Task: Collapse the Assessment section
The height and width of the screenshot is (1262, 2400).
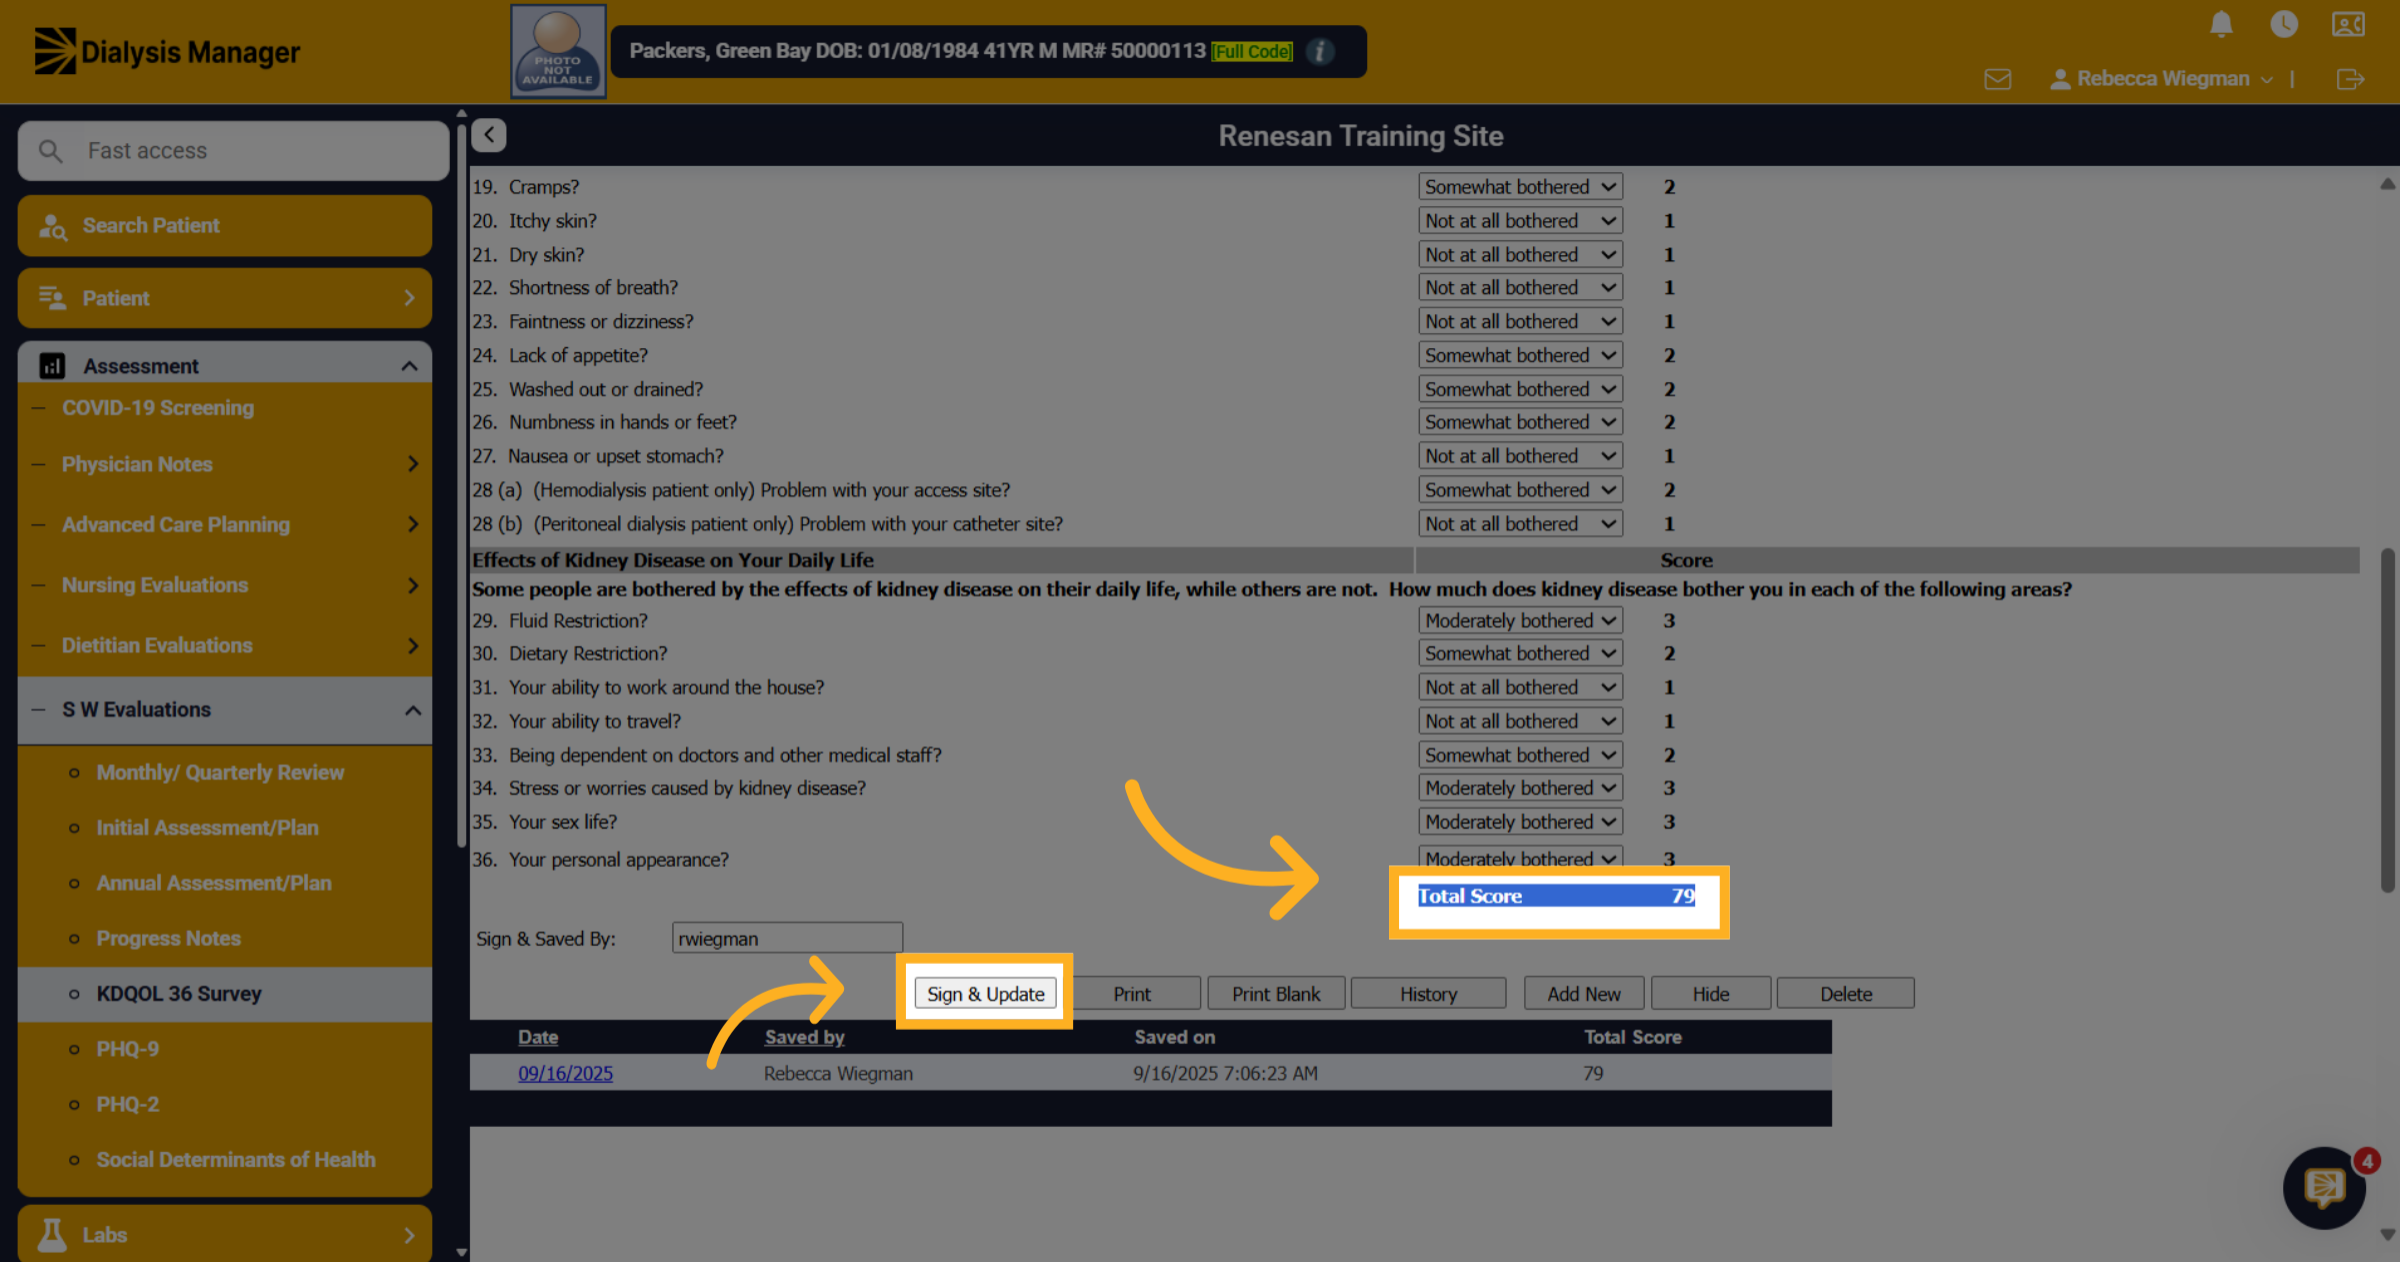Action: [409, 366]
